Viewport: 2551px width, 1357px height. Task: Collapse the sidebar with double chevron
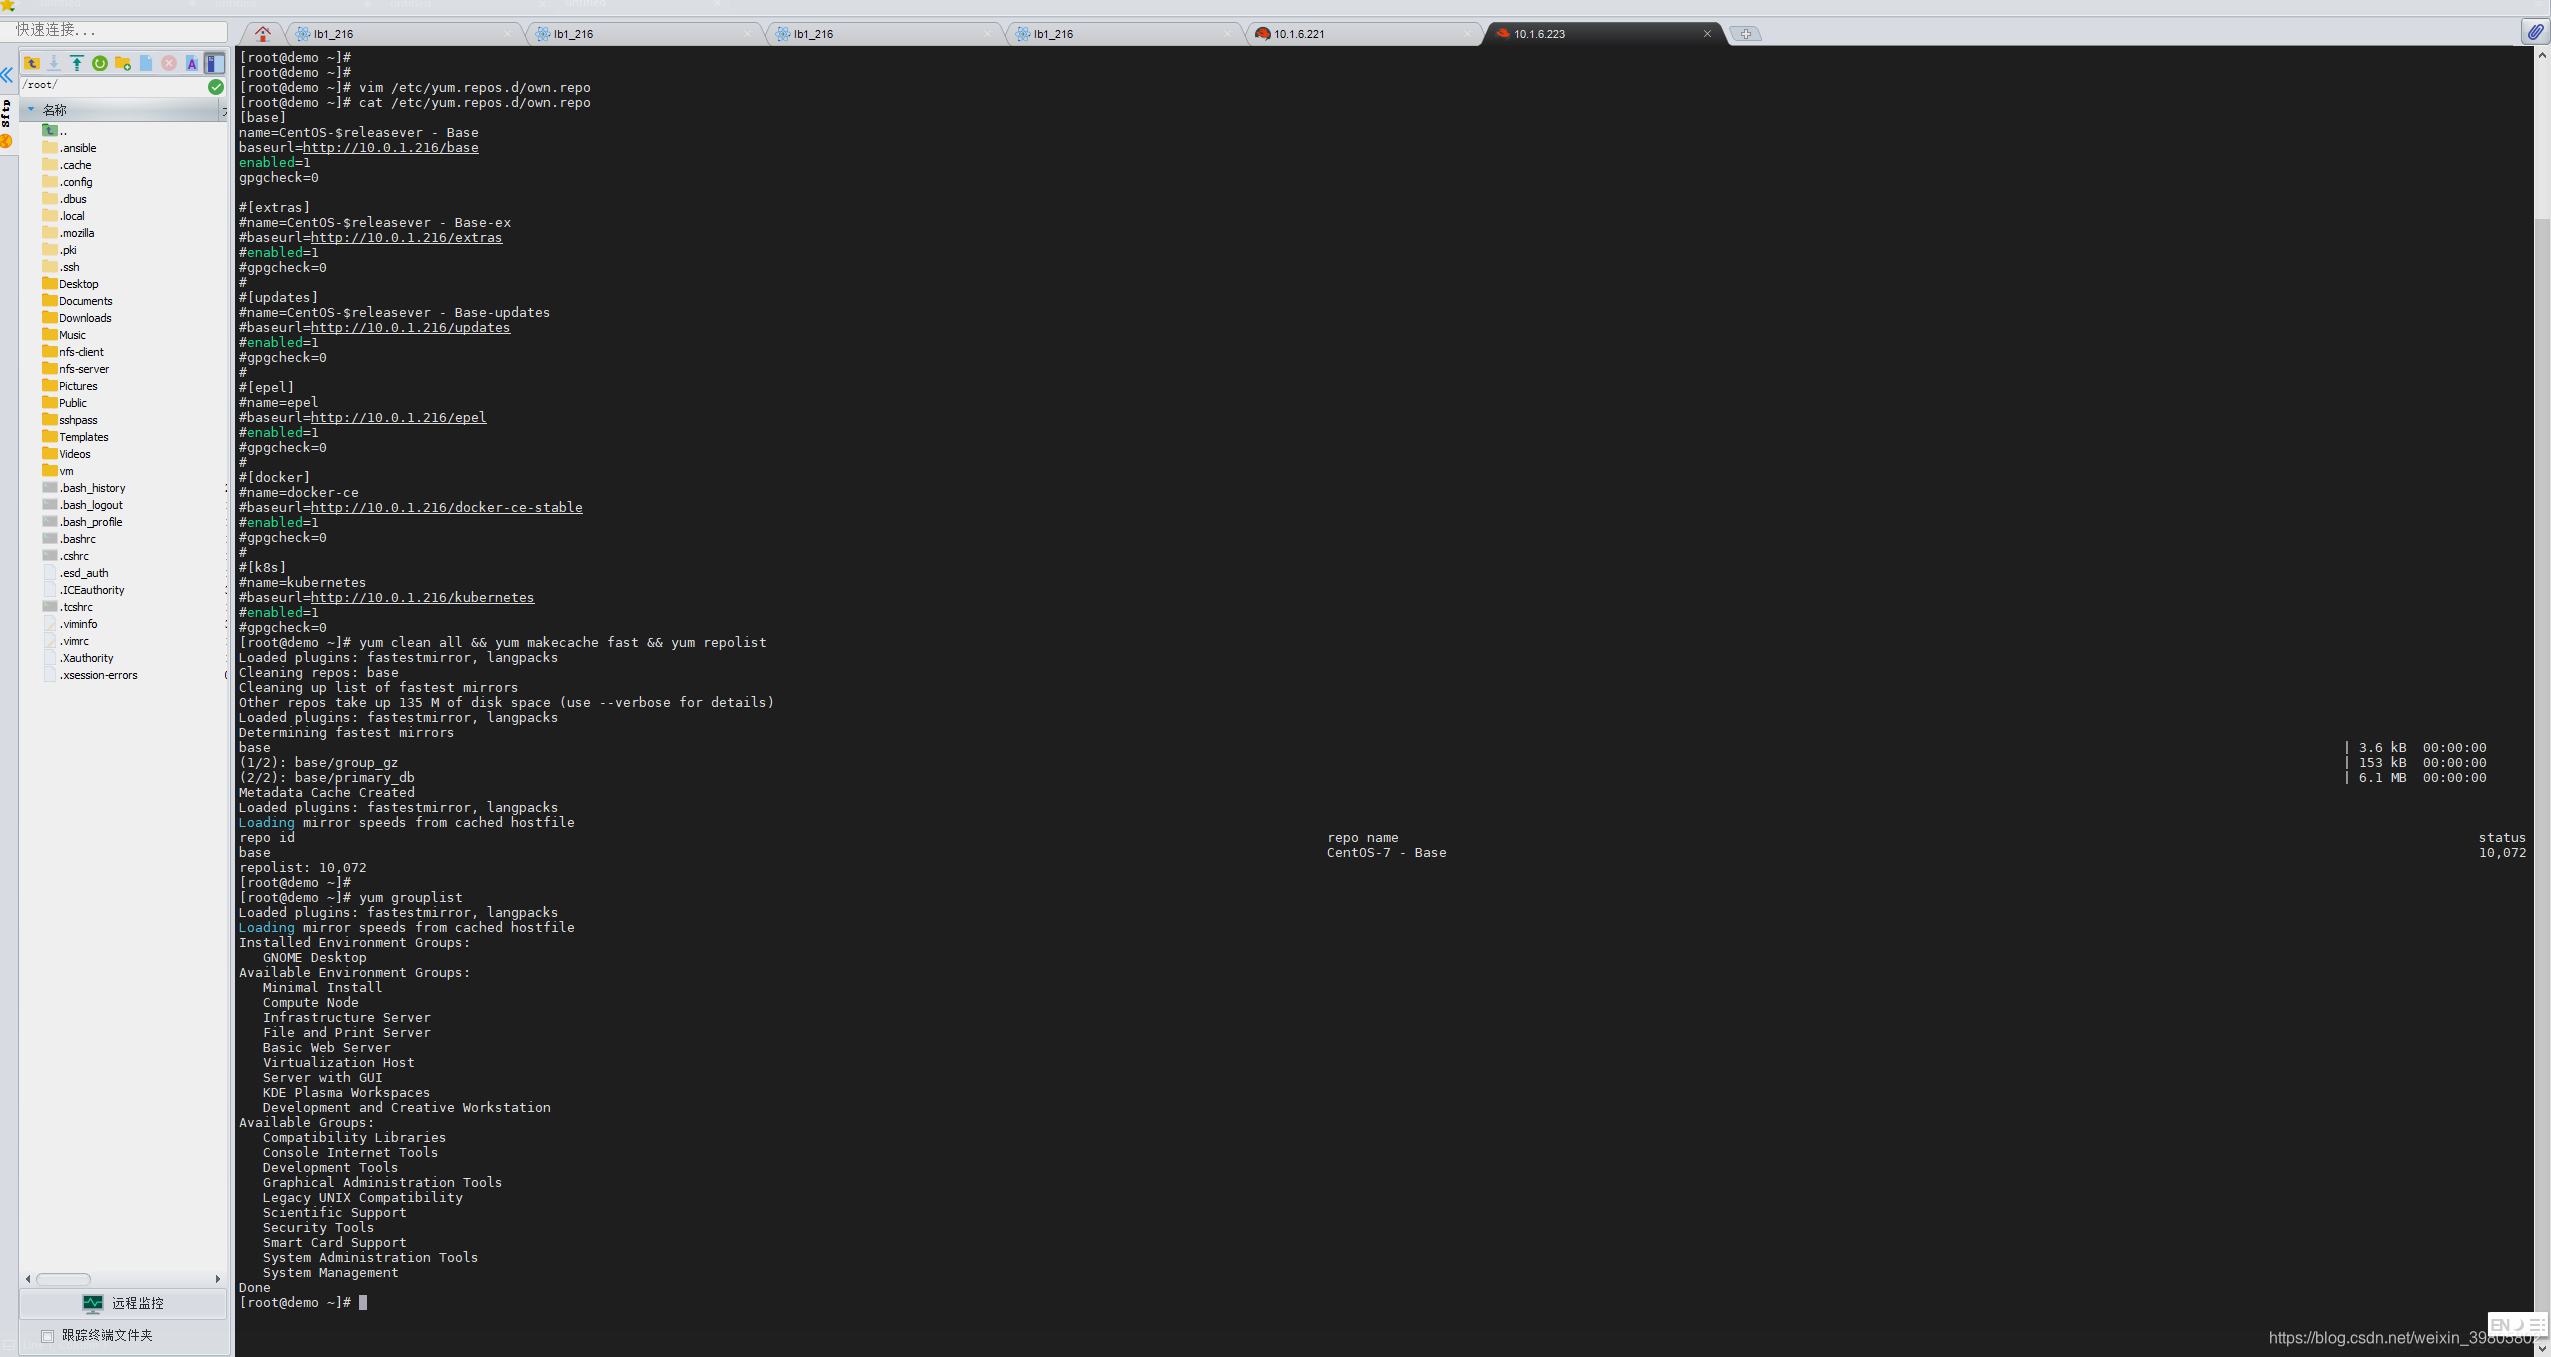(7, 75)
